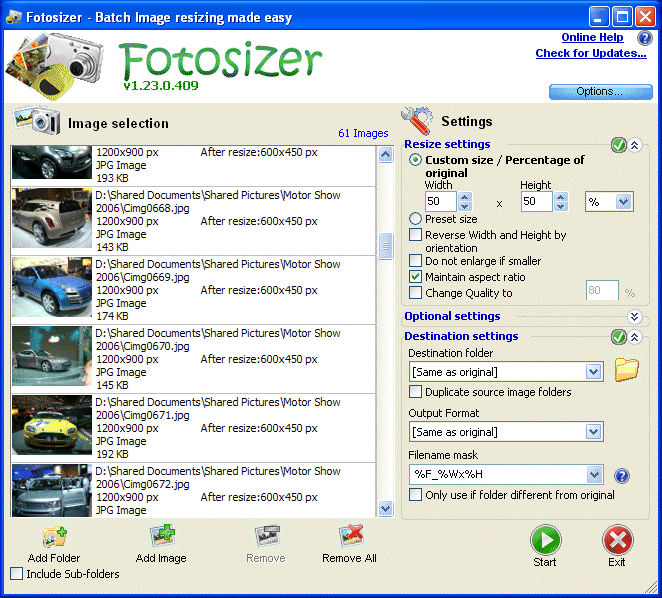This screenshot has height=598, width=662.
Task: Click the image list scrollbar thumb
Action: (385, 245)
